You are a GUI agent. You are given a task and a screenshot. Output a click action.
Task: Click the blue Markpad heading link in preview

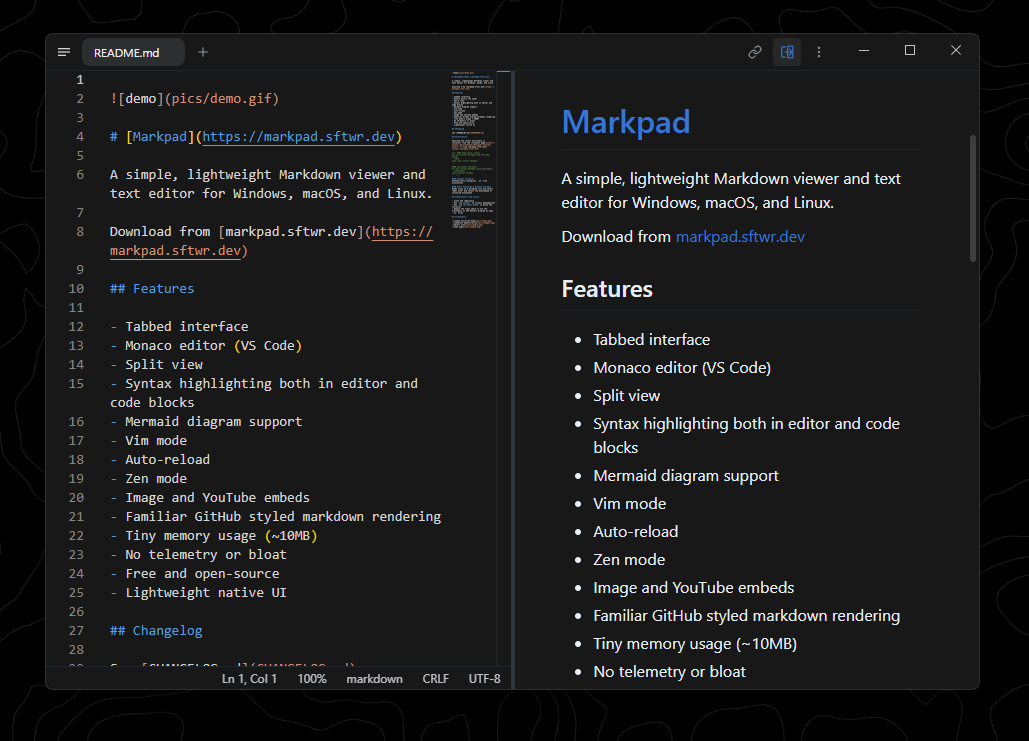(x=625, y=122)
